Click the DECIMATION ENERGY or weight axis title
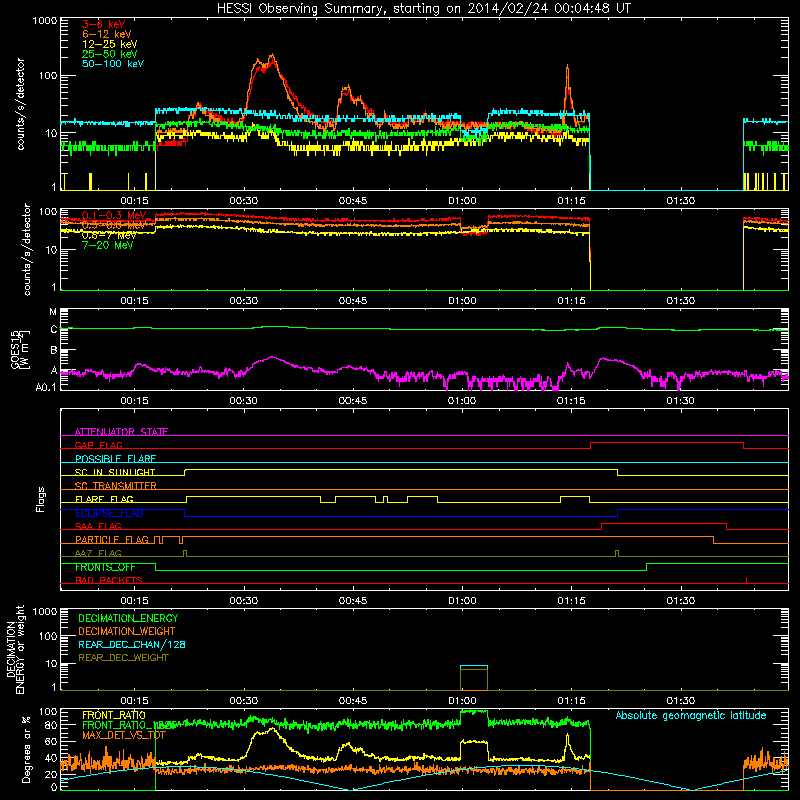This screenshot has height=800, width=800. coord(15,649)
